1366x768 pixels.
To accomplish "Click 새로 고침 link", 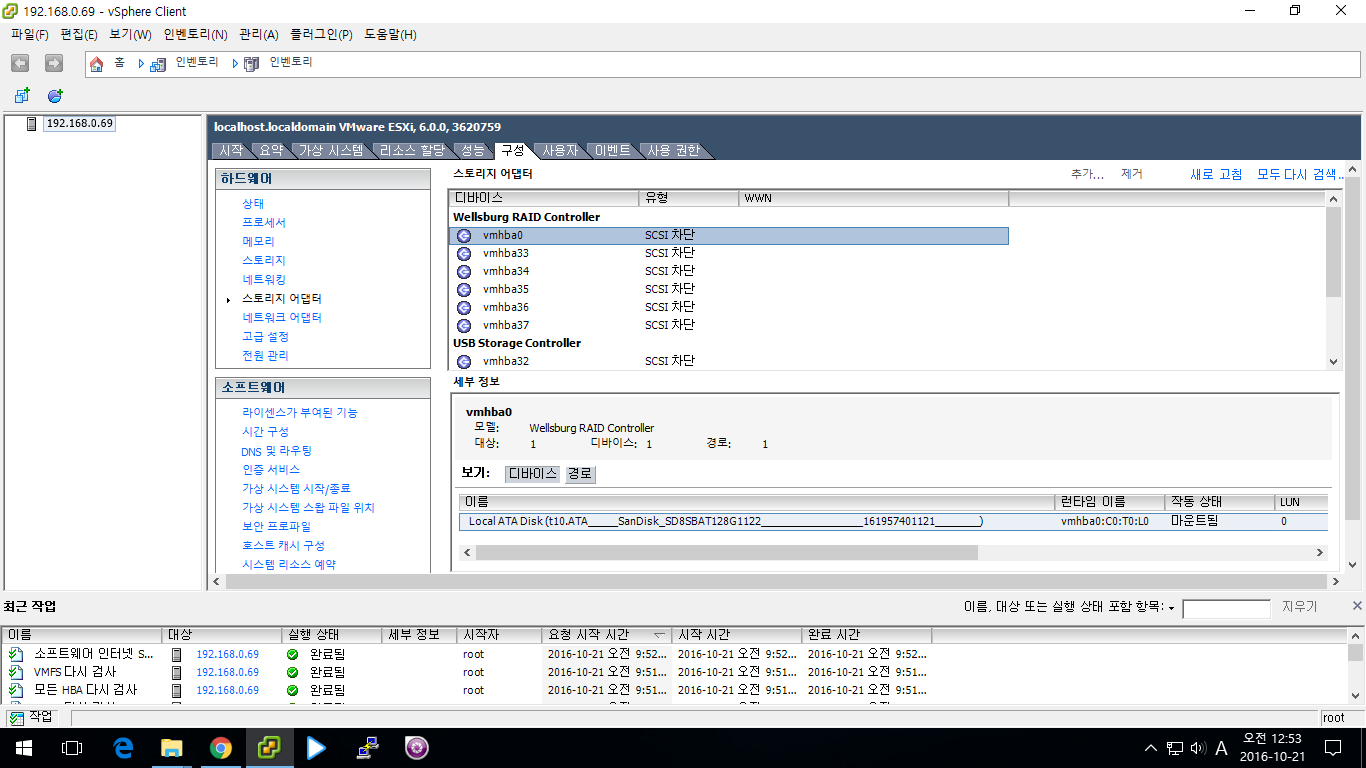I will (1216, 175).
